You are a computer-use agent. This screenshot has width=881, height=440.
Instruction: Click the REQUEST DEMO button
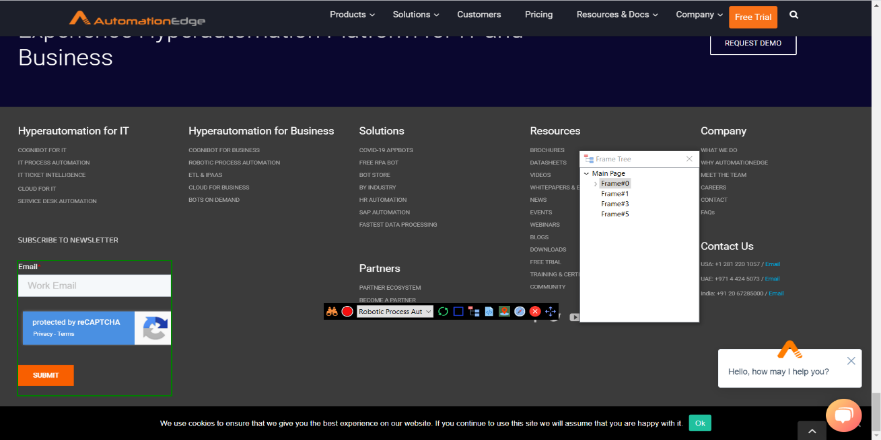pos(753,43)
